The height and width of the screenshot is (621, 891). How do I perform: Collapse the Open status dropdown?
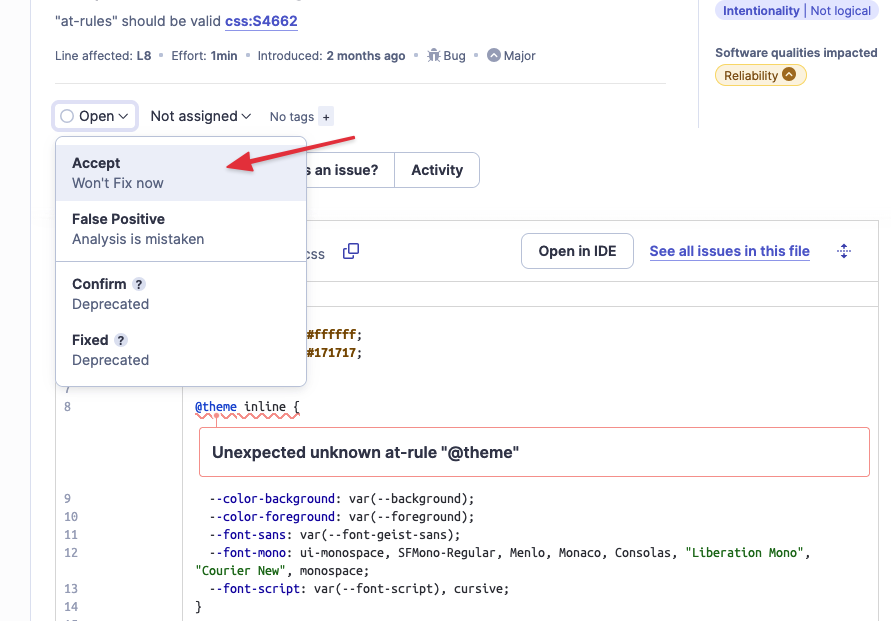click(x=96, y=117)
